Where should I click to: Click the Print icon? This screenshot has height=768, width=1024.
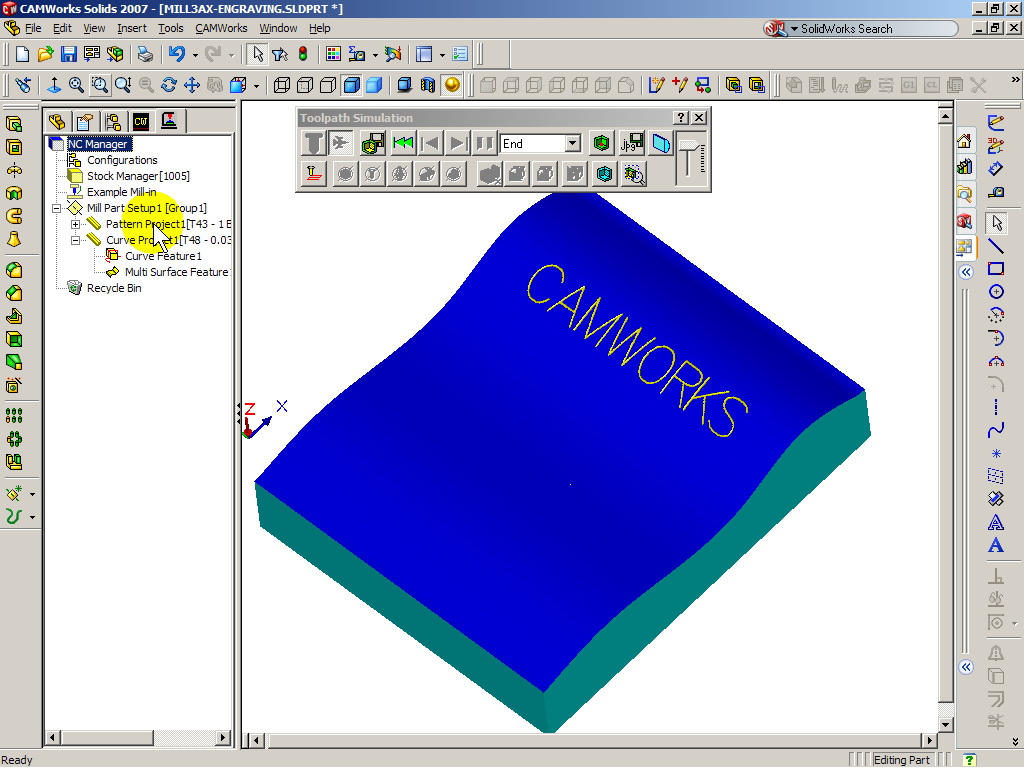(x=145, y=54)
